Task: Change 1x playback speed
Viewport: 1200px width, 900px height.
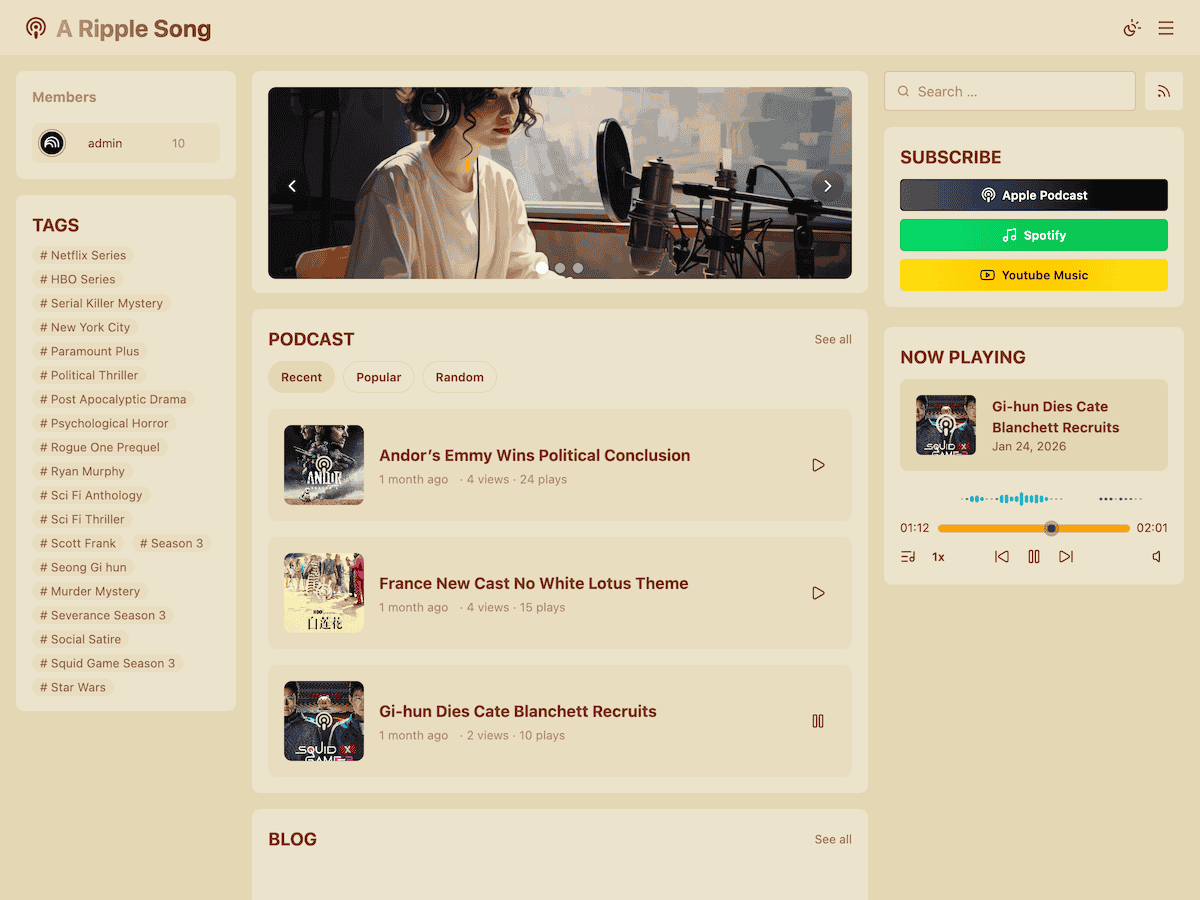Action: pos(938,557)
